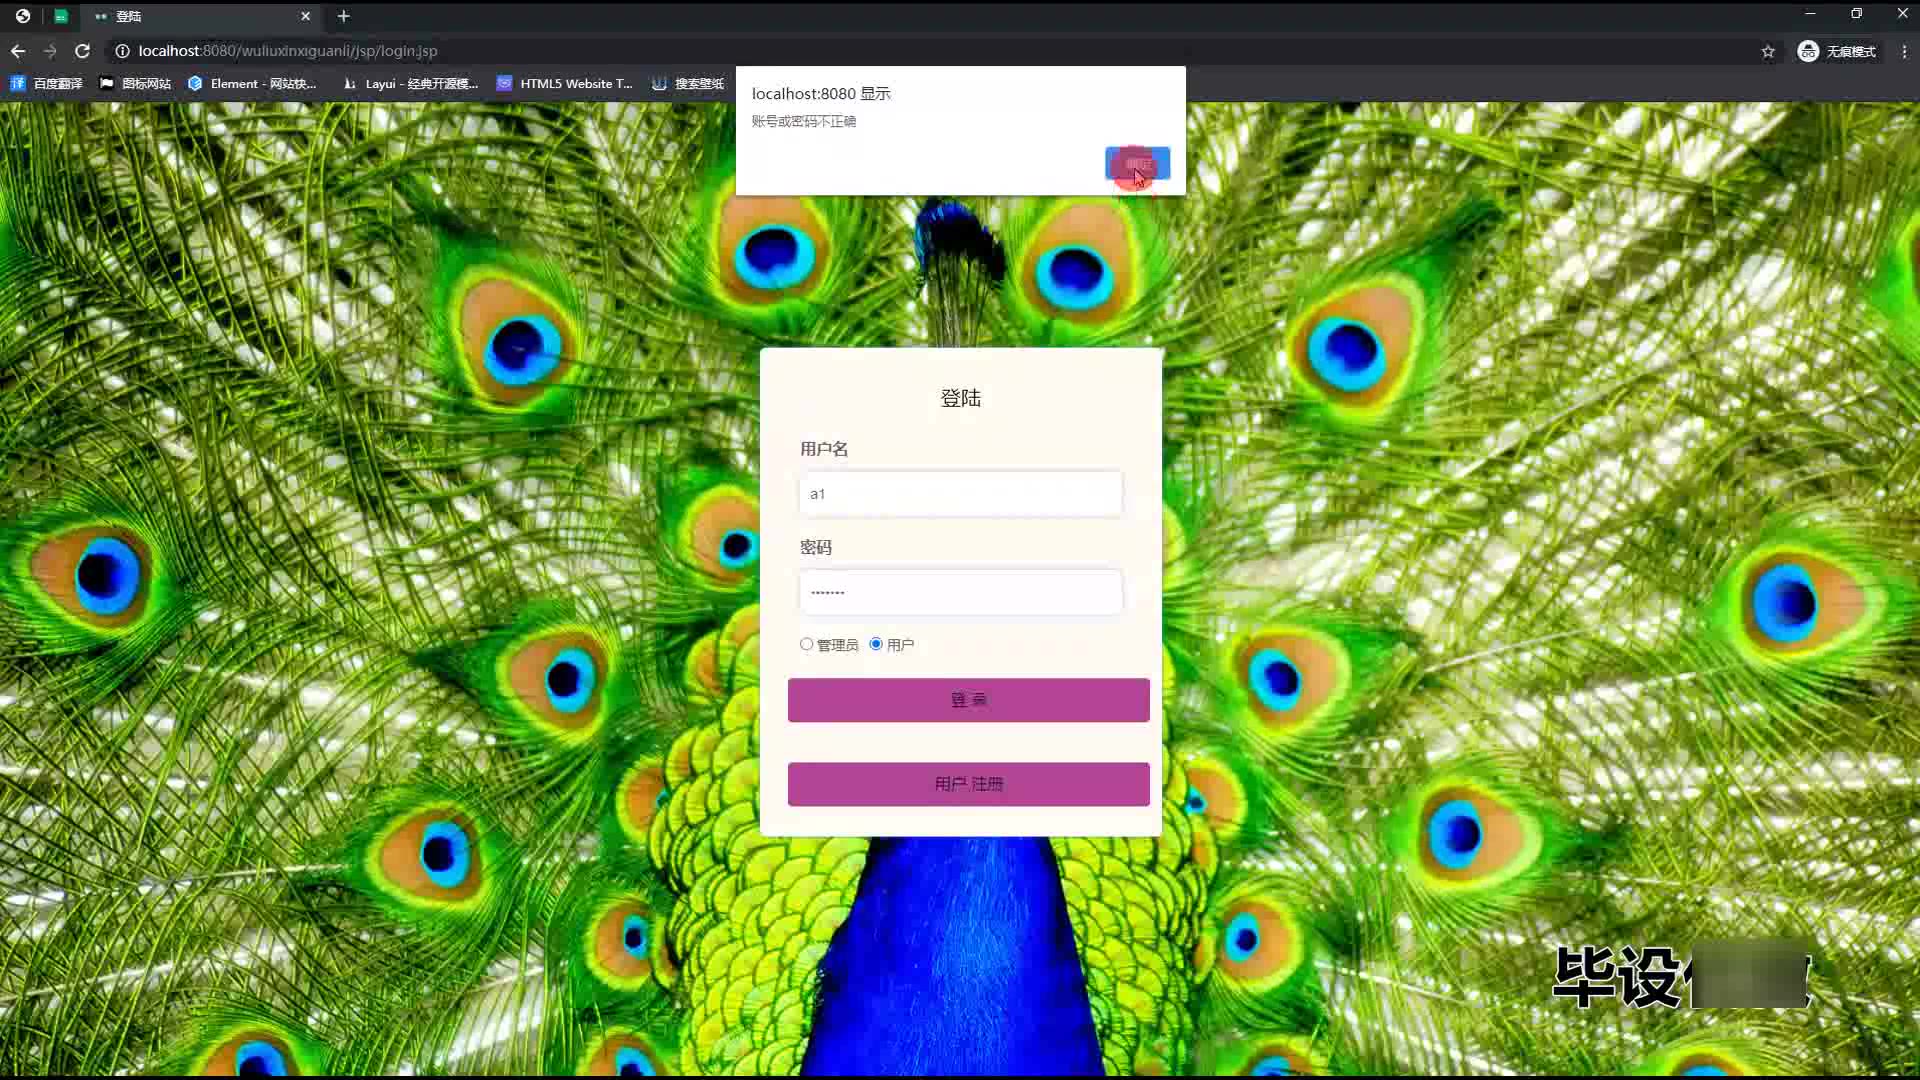Open the 用户注册 registration button
1920x1080 pixels.
[968, 784]
